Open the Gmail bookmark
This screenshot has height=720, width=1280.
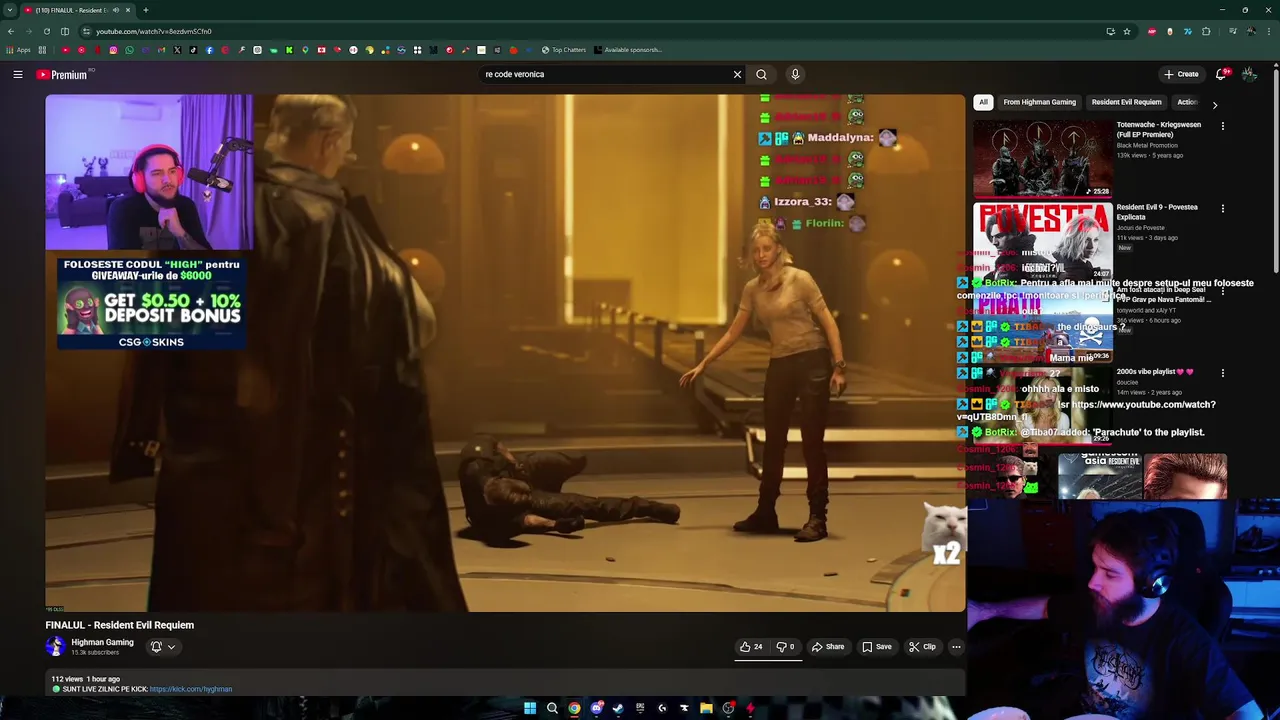click(x=161, y=50)
